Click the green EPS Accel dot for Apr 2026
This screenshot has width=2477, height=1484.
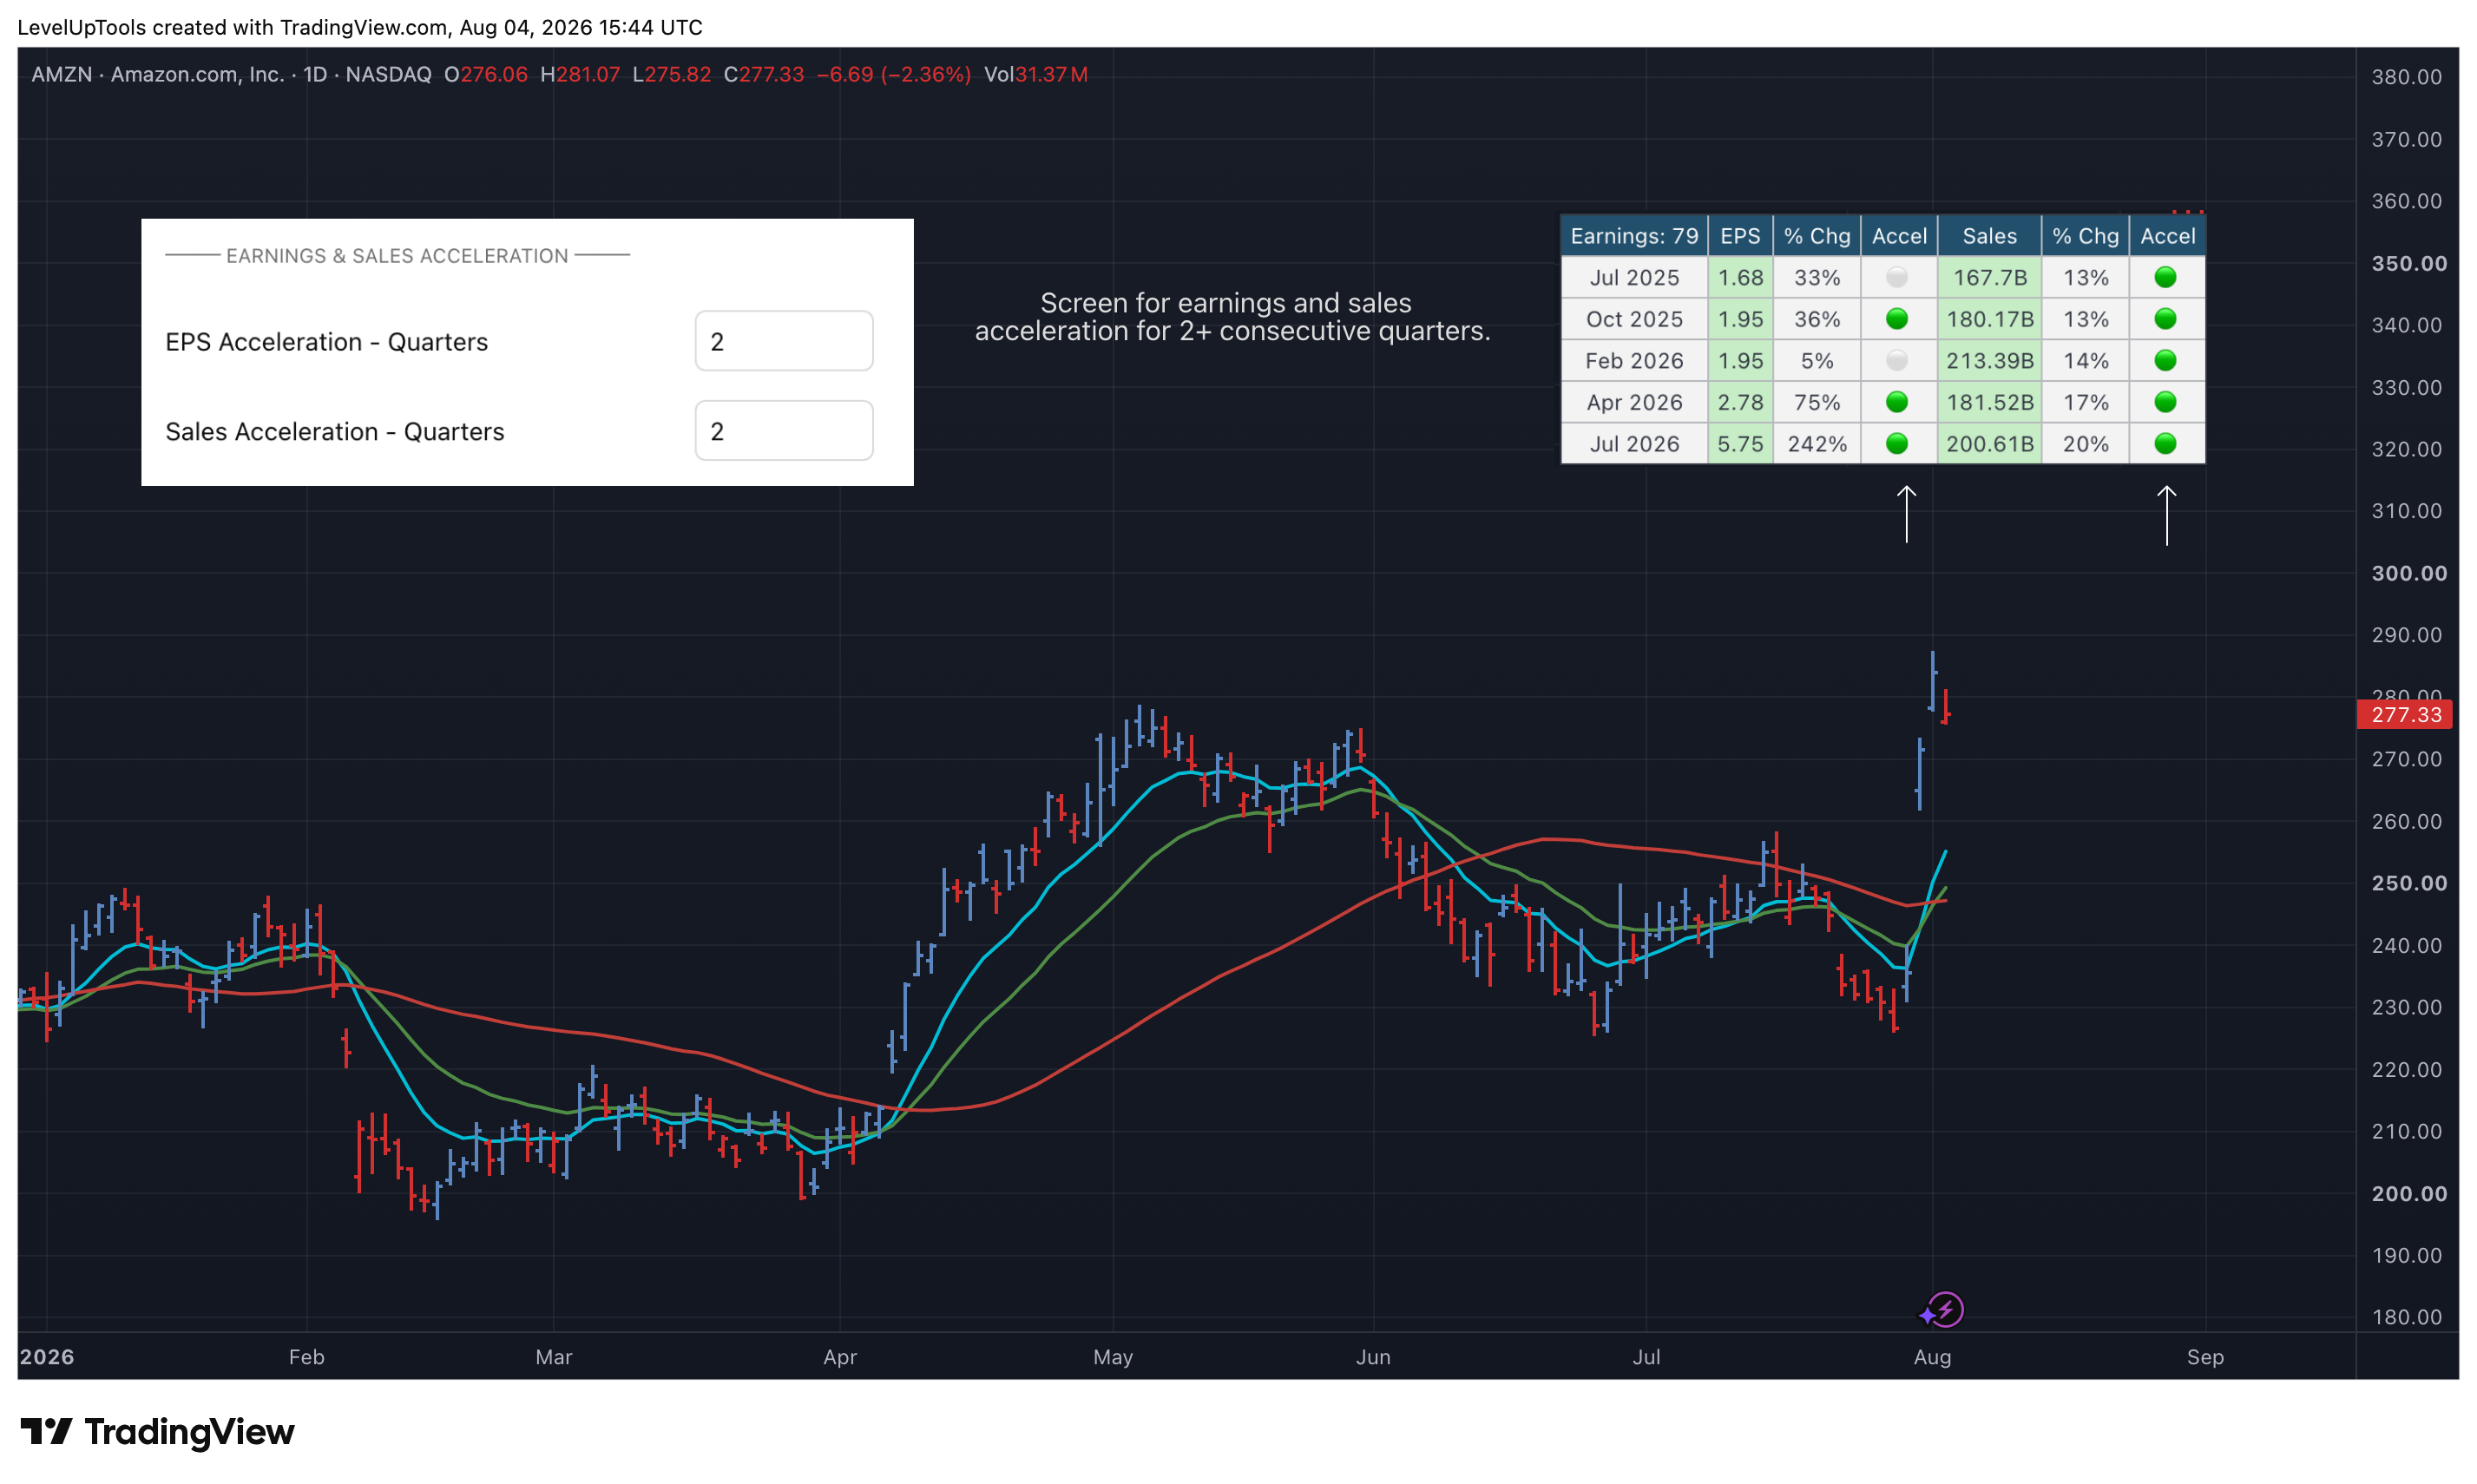(x=1896, y=402)
